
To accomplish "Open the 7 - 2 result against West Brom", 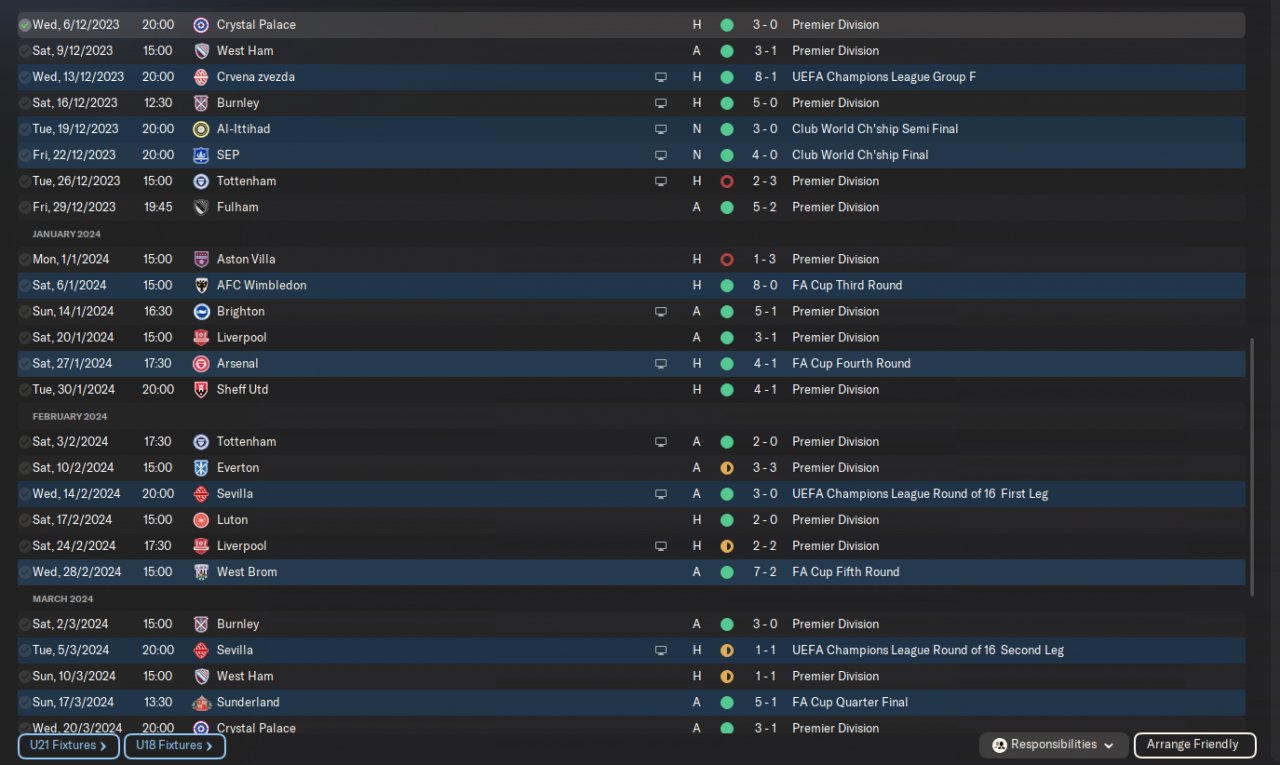I will (764, 572).
